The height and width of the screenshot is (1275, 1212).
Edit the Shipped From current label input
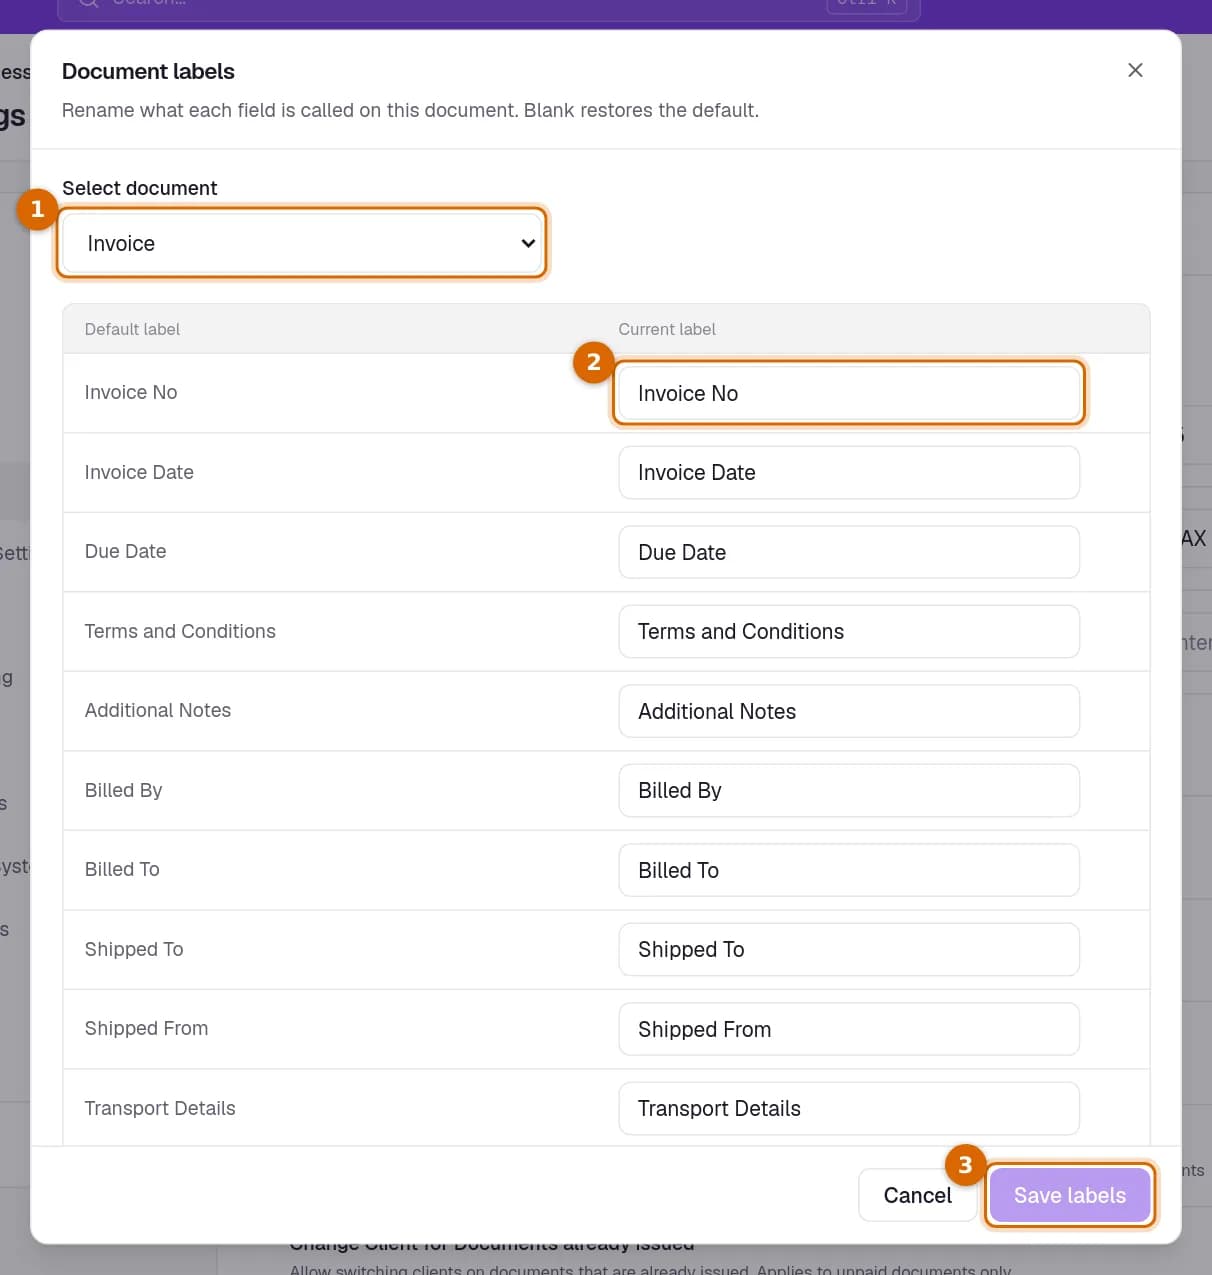point(849,1029)
